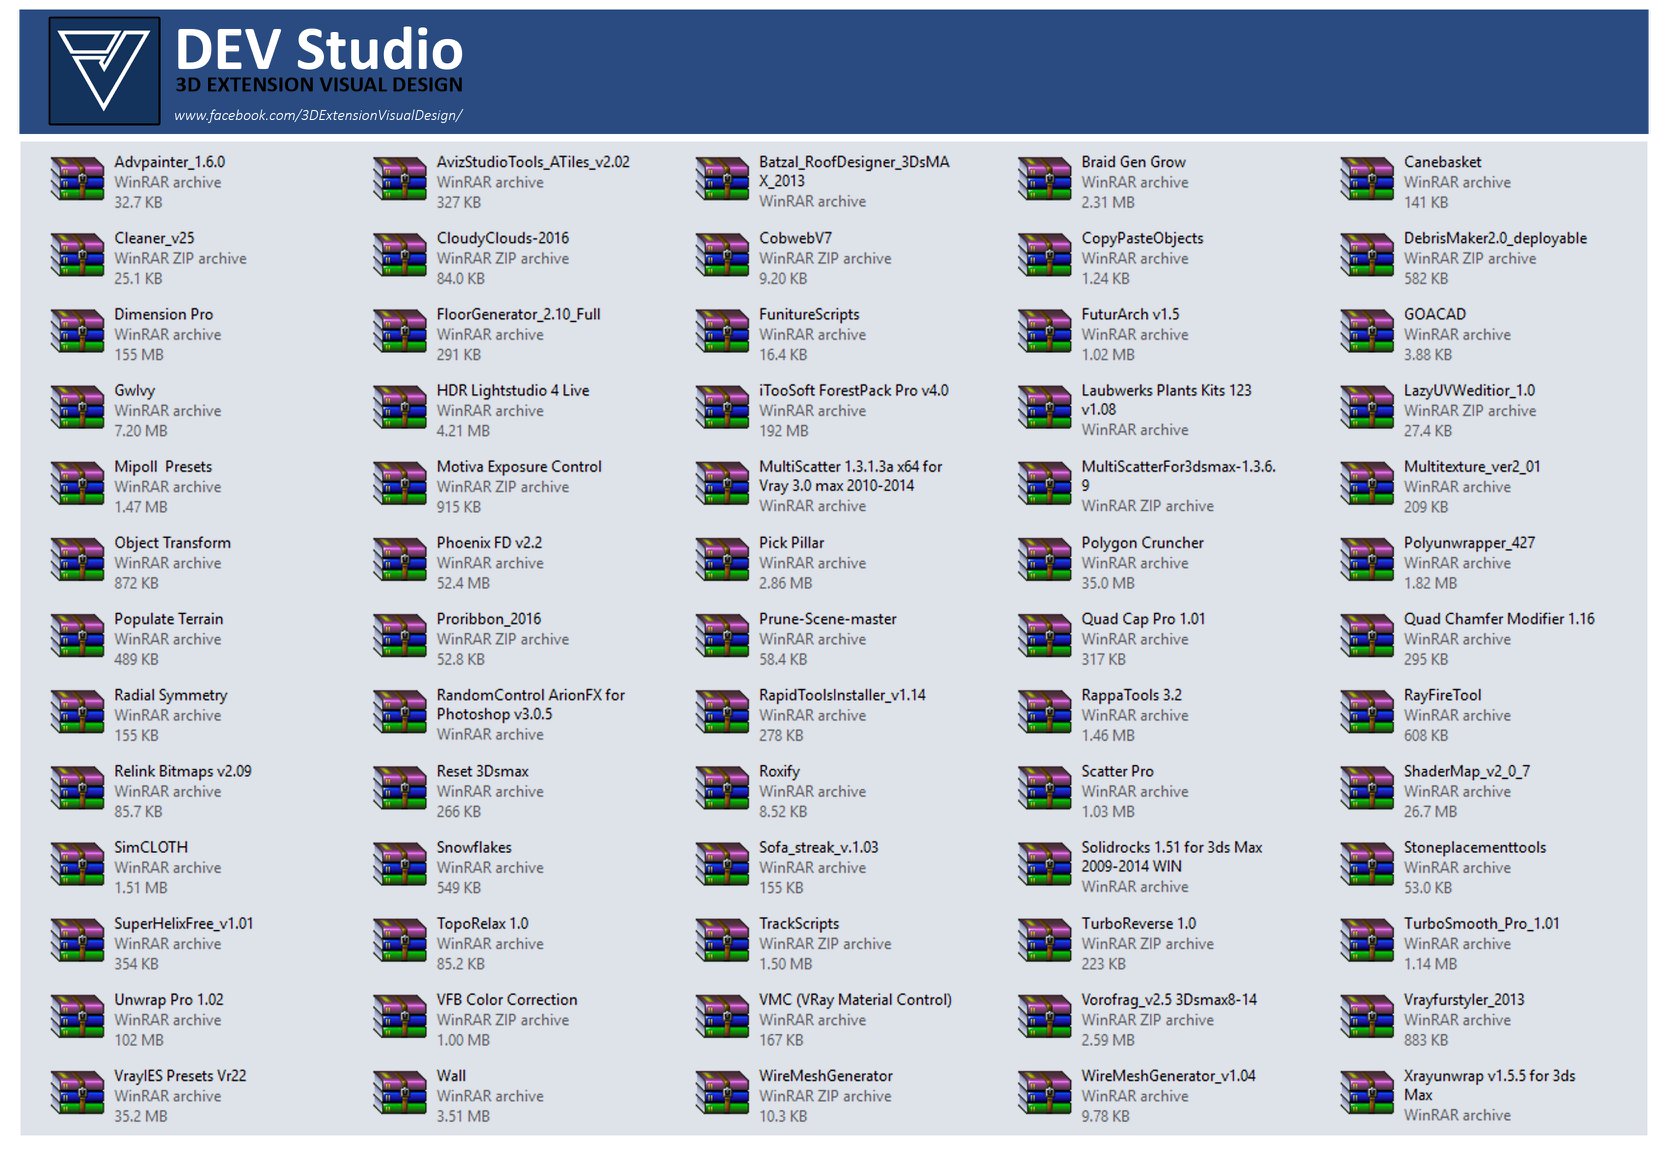This screenshot has height=1156, width=1668.
Task: Select the GOACAD archive icon
Action: (x=1366, y=332)
